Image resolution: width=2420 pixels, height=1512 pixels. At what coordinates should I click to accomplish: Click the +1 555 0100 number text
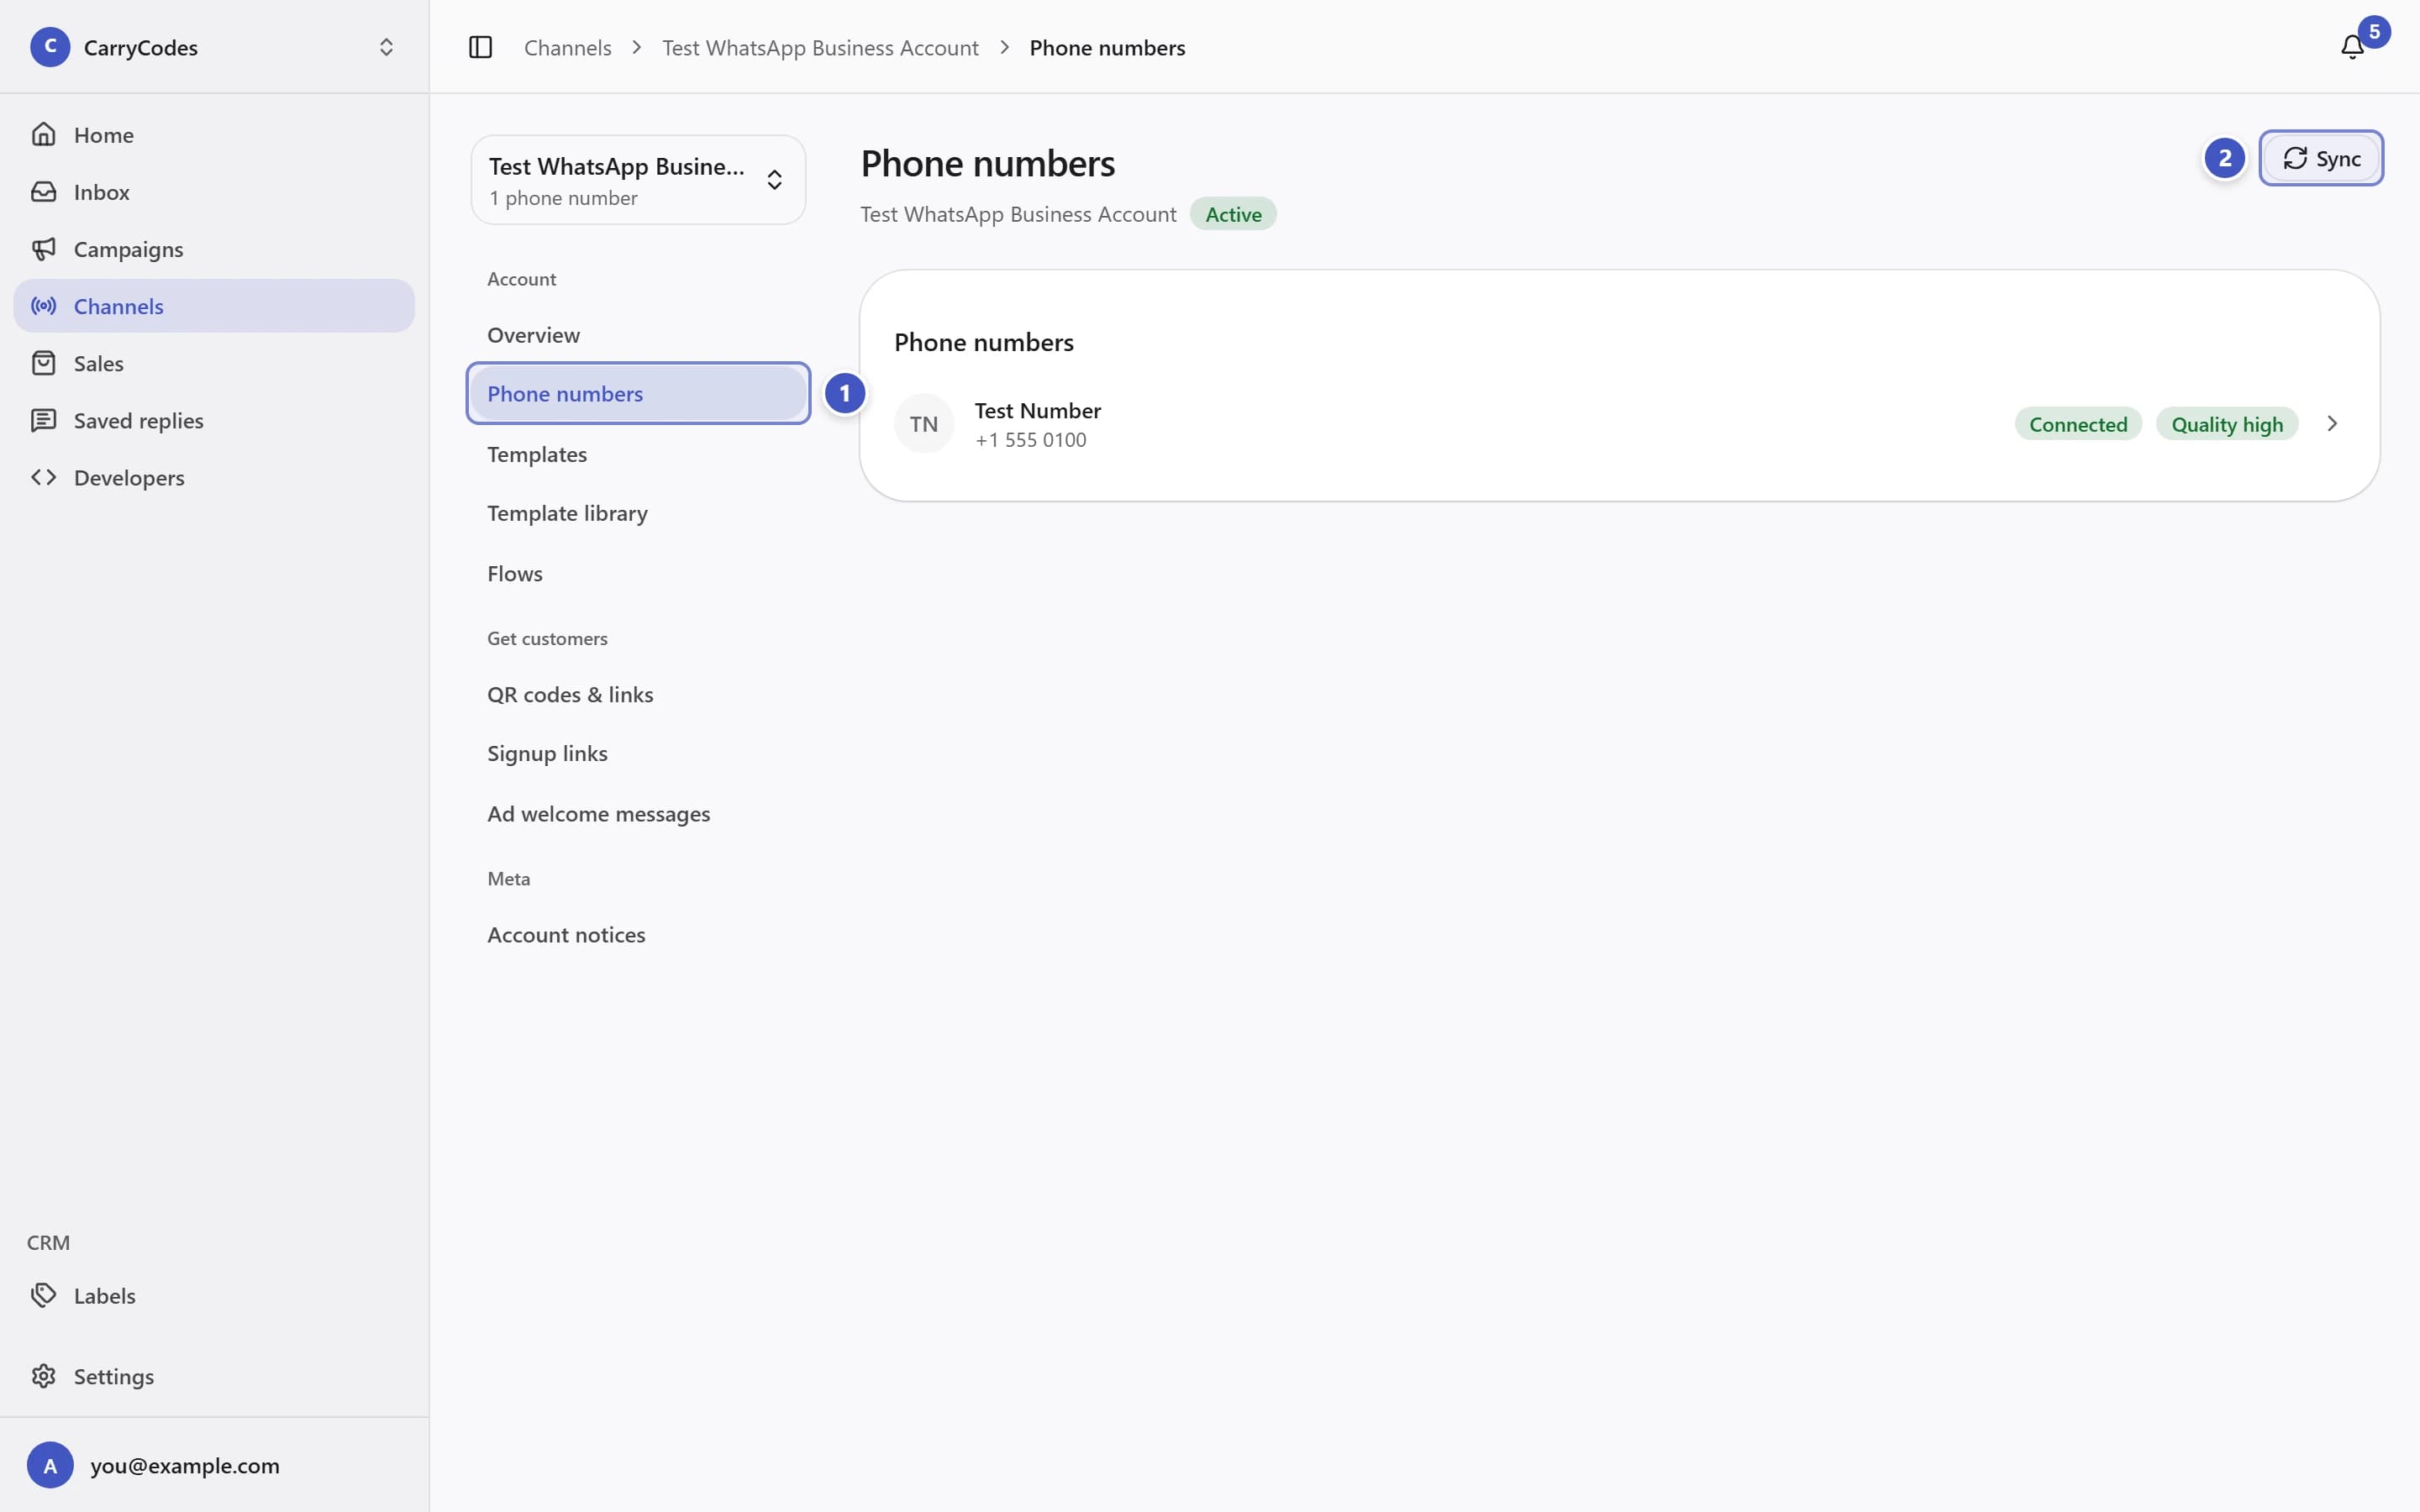pos(1030,440)
